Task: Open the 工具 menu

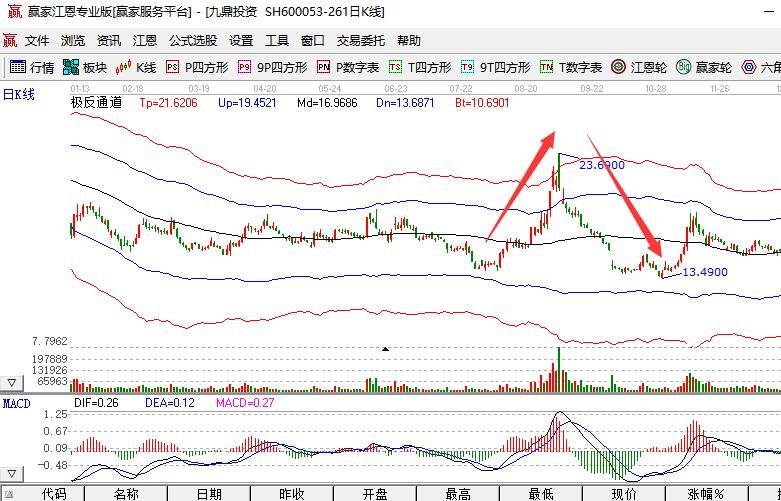Action: pos(277,40)
